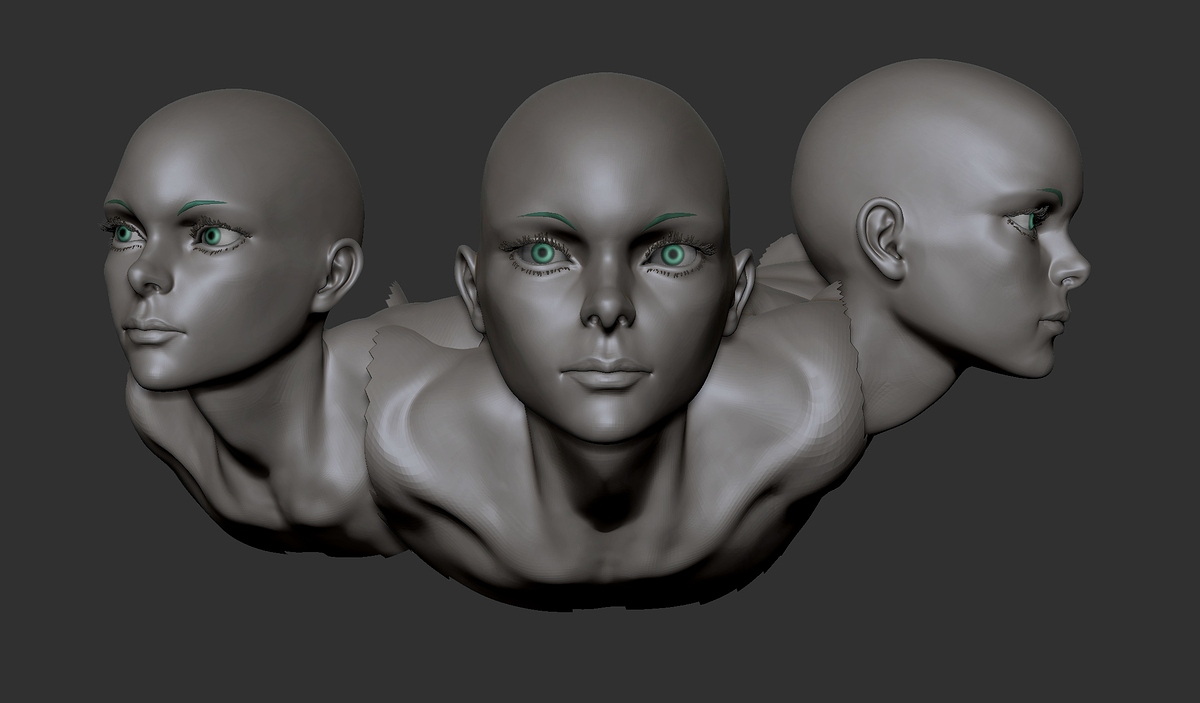Select the front-facing center head model
The height and width of the screenshot is (703, 1200).
(x=605, y=257)
